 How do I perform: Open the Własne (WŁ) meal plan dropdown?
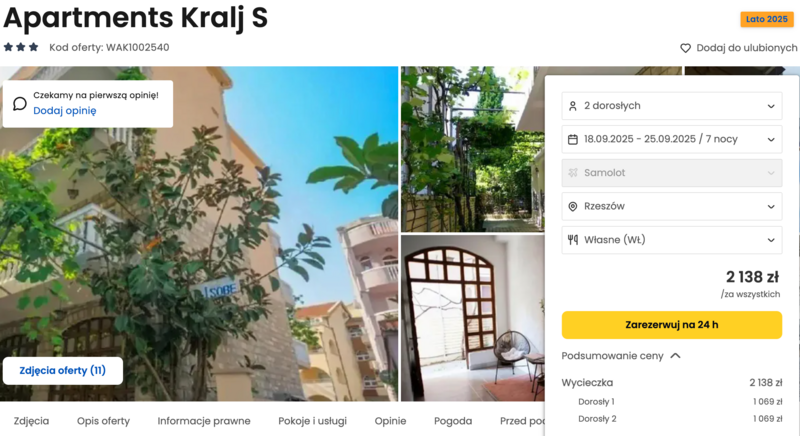(671, 240)
